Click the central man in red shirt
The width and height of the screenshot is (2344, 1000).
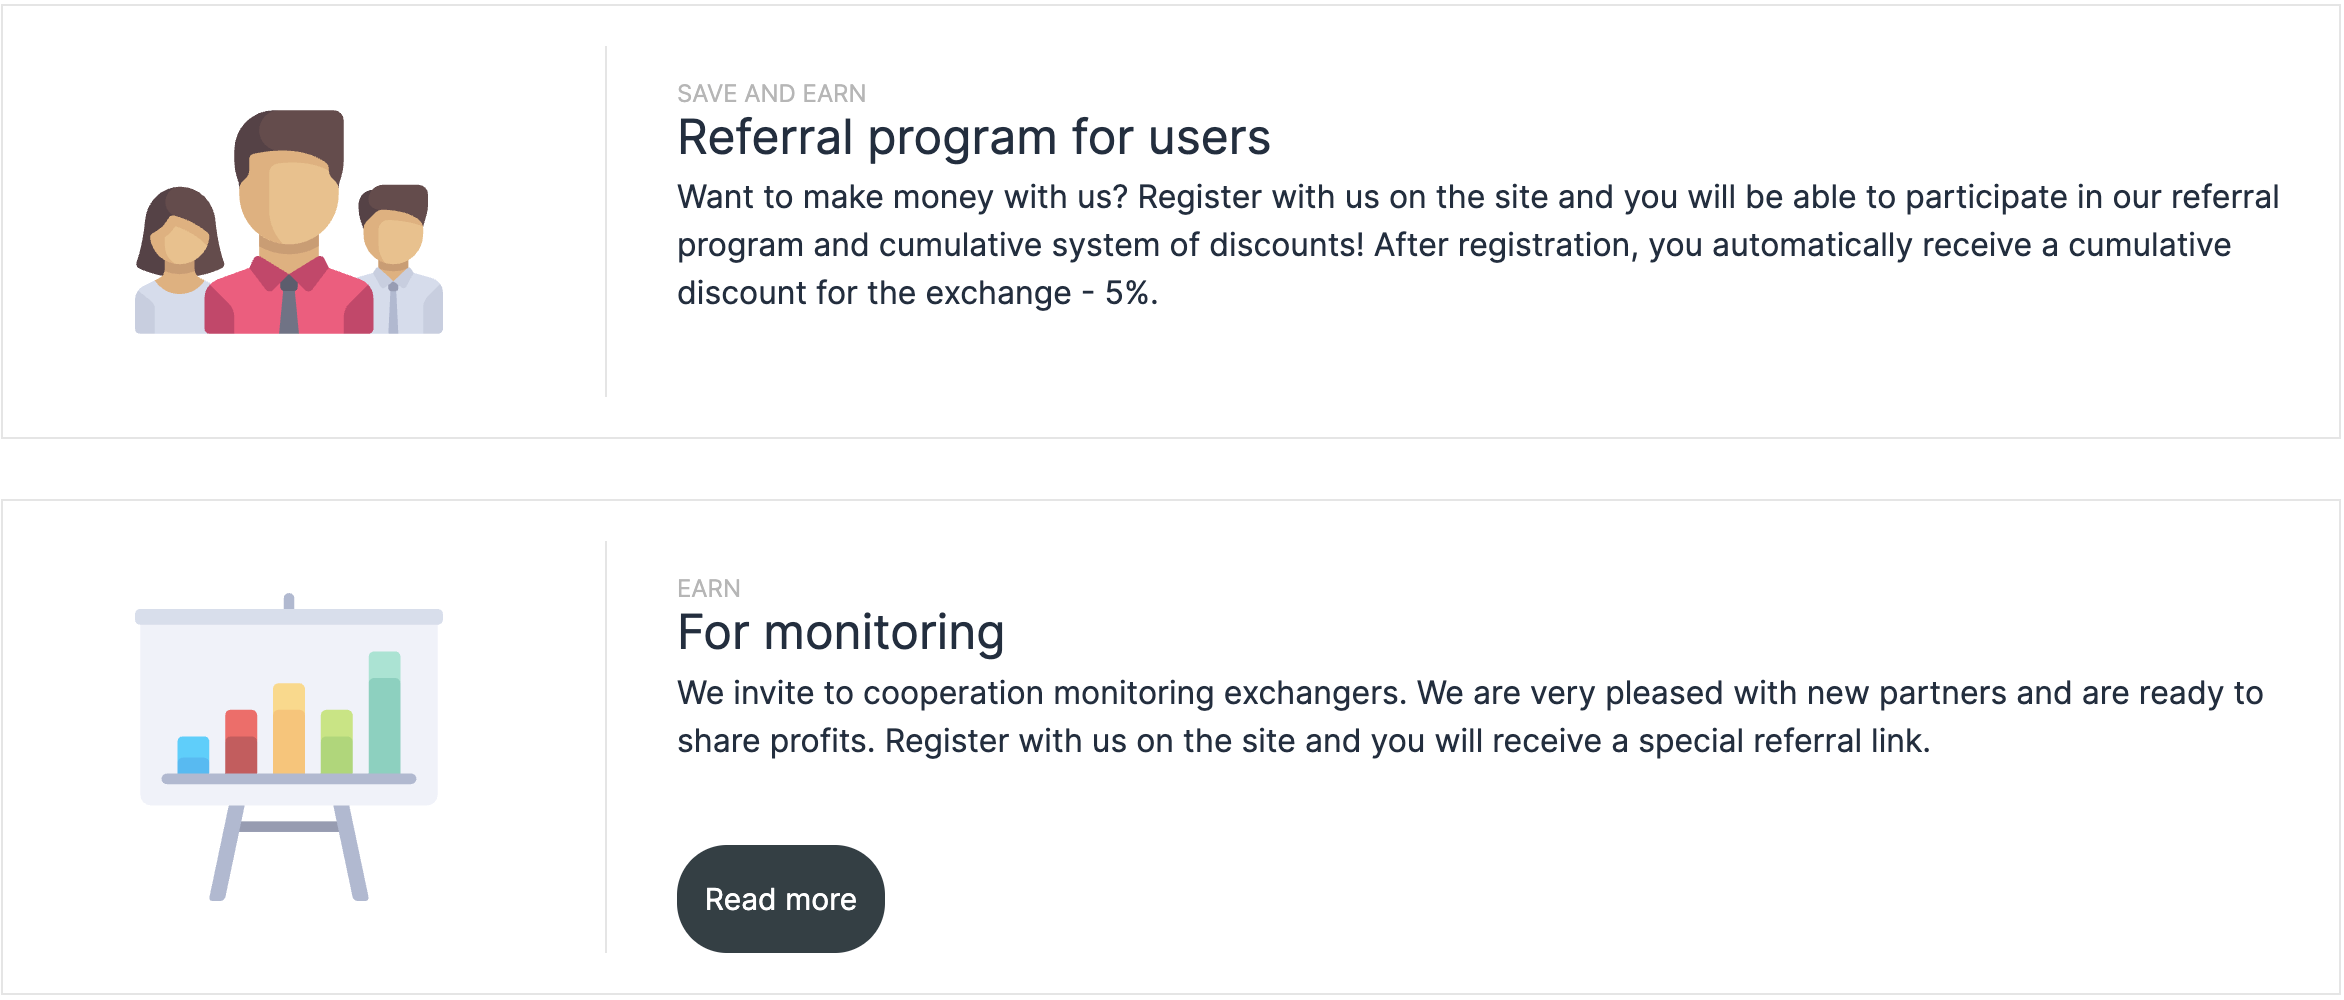point(289,230)
